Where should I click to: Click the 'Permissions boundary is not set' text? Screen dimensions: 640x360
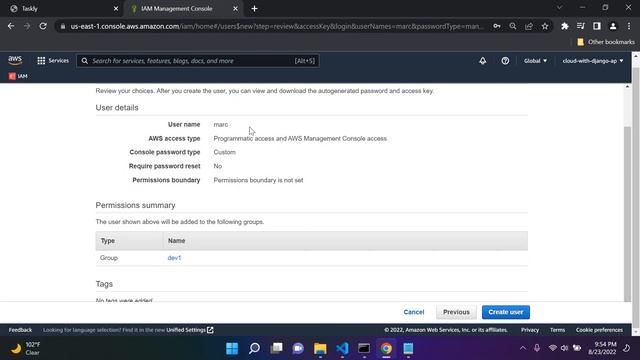[x=258, y=180]
